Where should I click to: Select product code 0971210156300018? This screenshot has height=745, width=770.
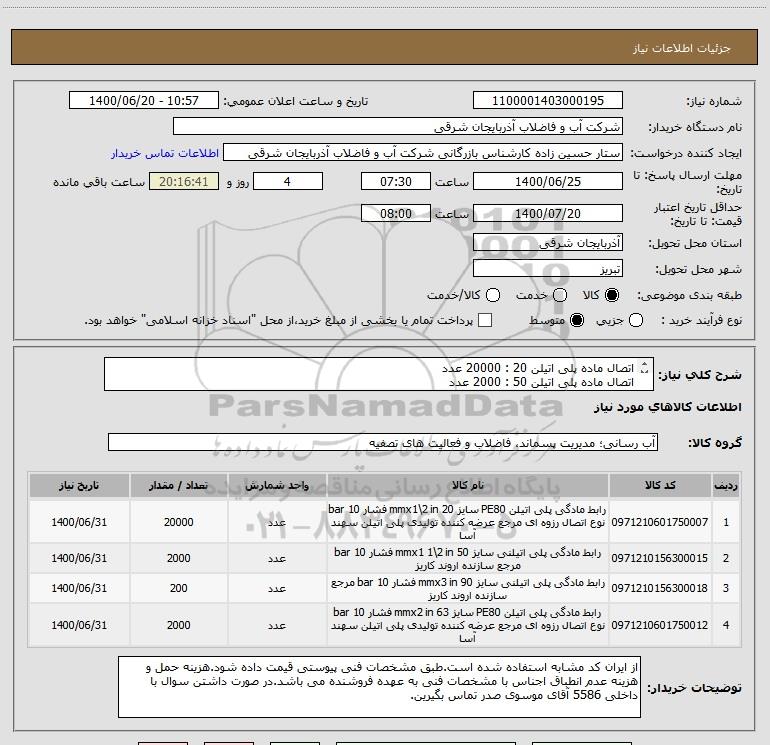point(660,588)
